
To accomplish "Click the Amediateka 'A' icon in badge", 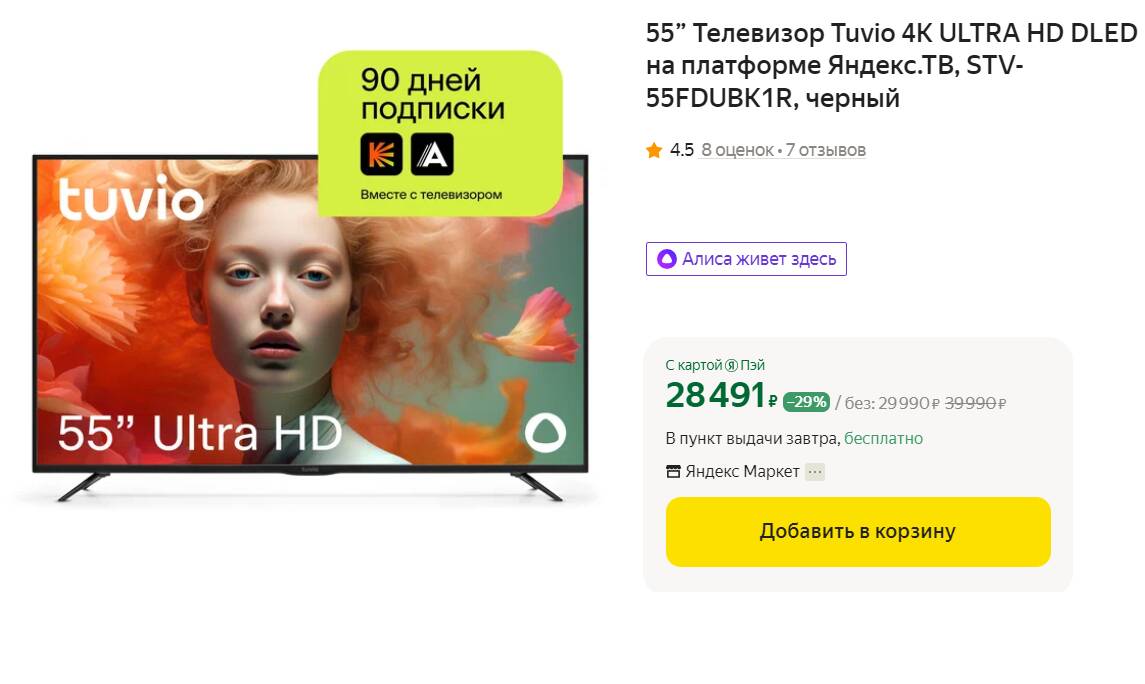I will [432, 154].
